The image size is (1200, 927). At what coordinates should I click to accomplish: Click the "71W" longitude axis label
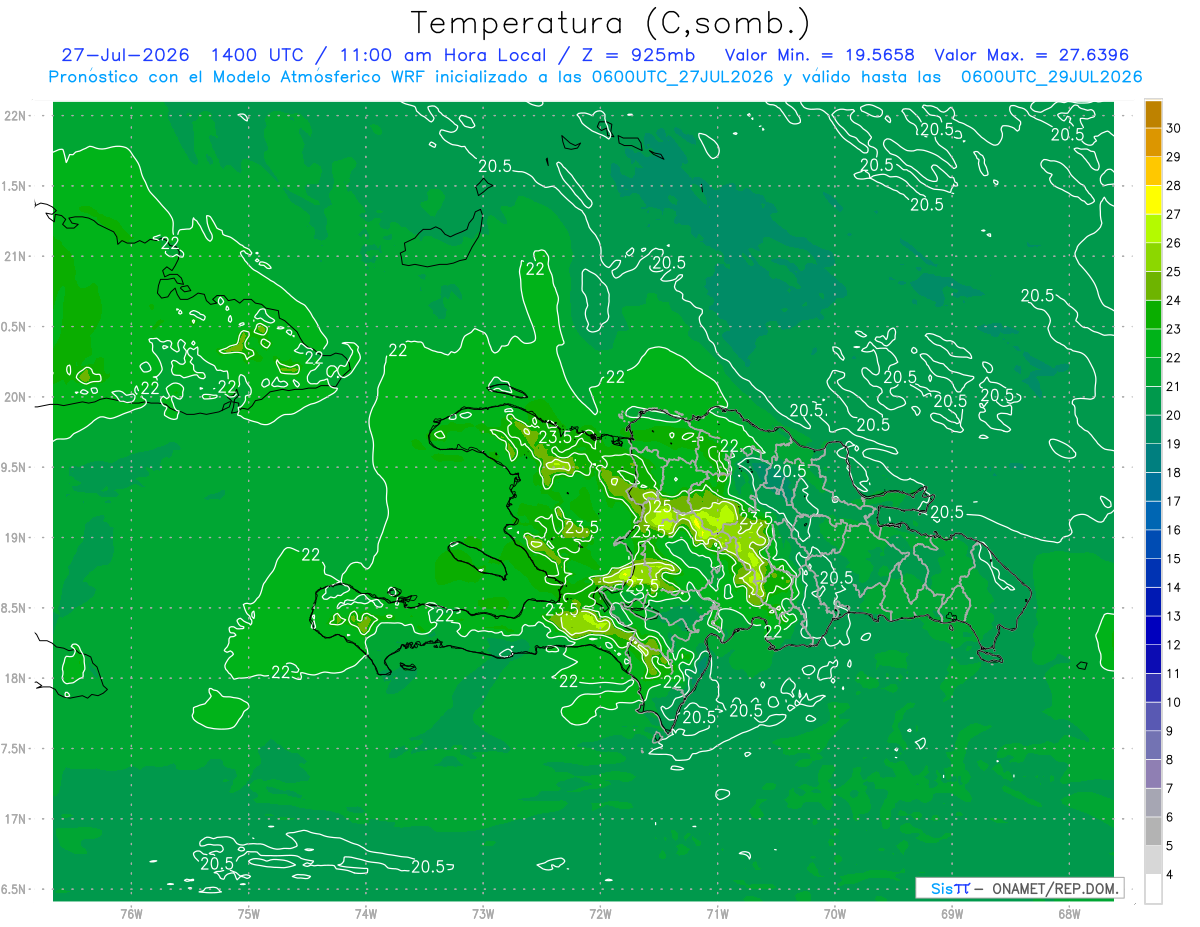tap(717, 914)
